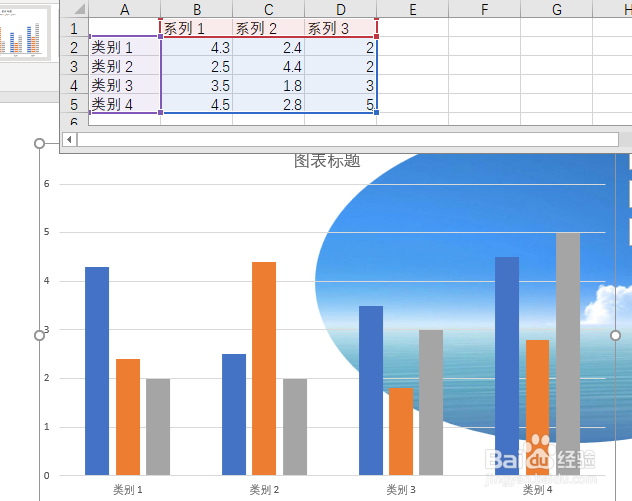
Task: Click blue bar of 类别 1
Action: [97, 371]
